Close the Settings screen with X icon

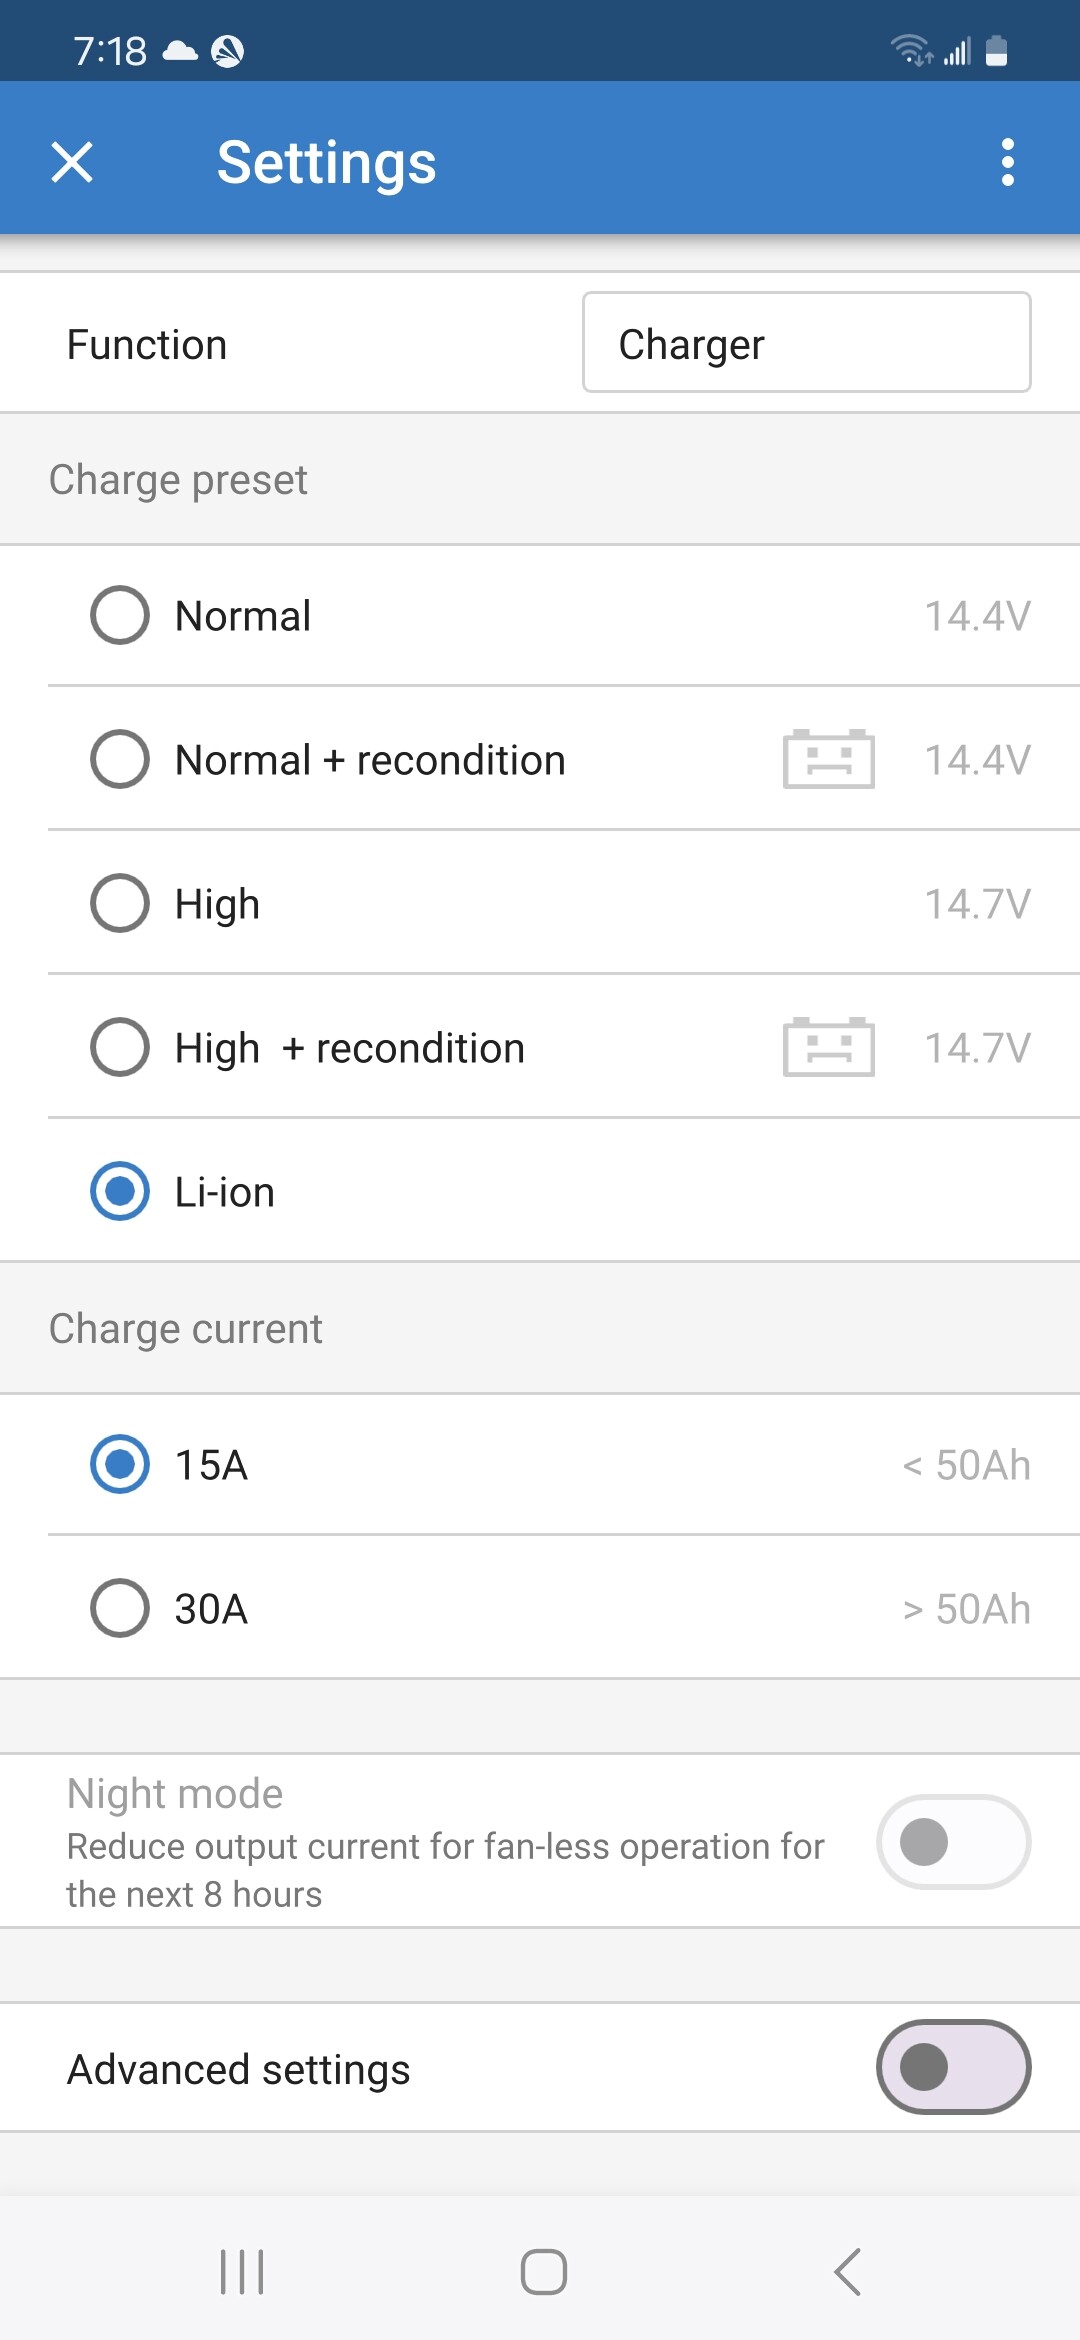tap(72, 162)
